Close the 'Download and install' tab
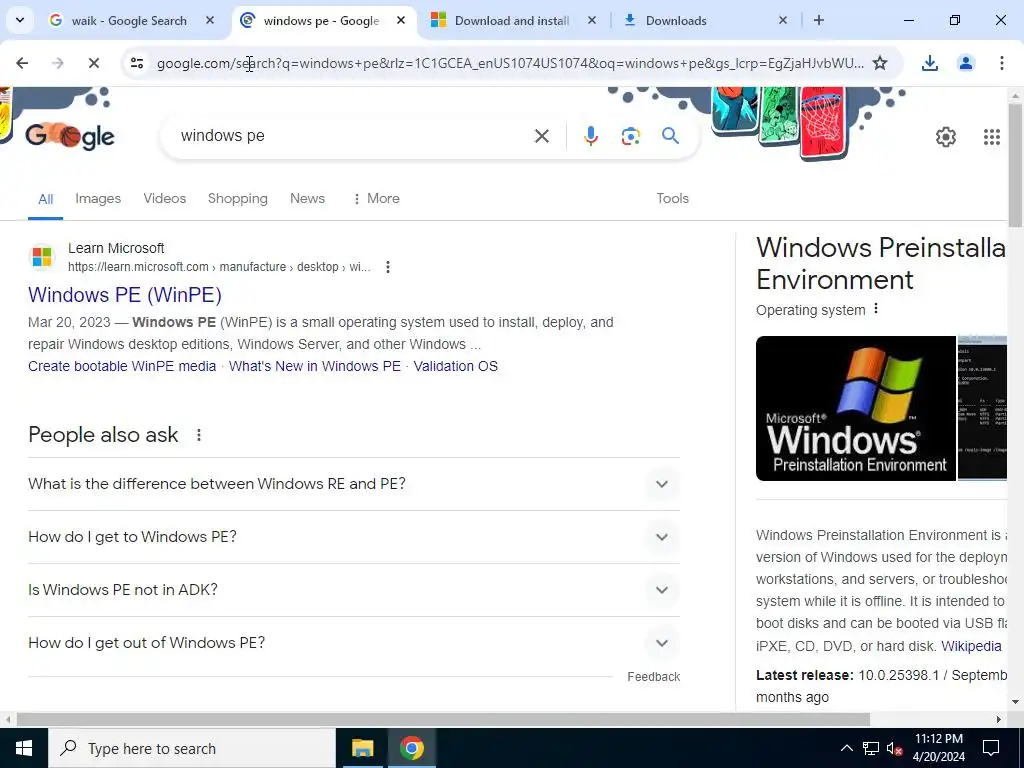Image resolution: width=1024 pixels, height=768 pixels. pyautogui.click(x=592, y=20)
